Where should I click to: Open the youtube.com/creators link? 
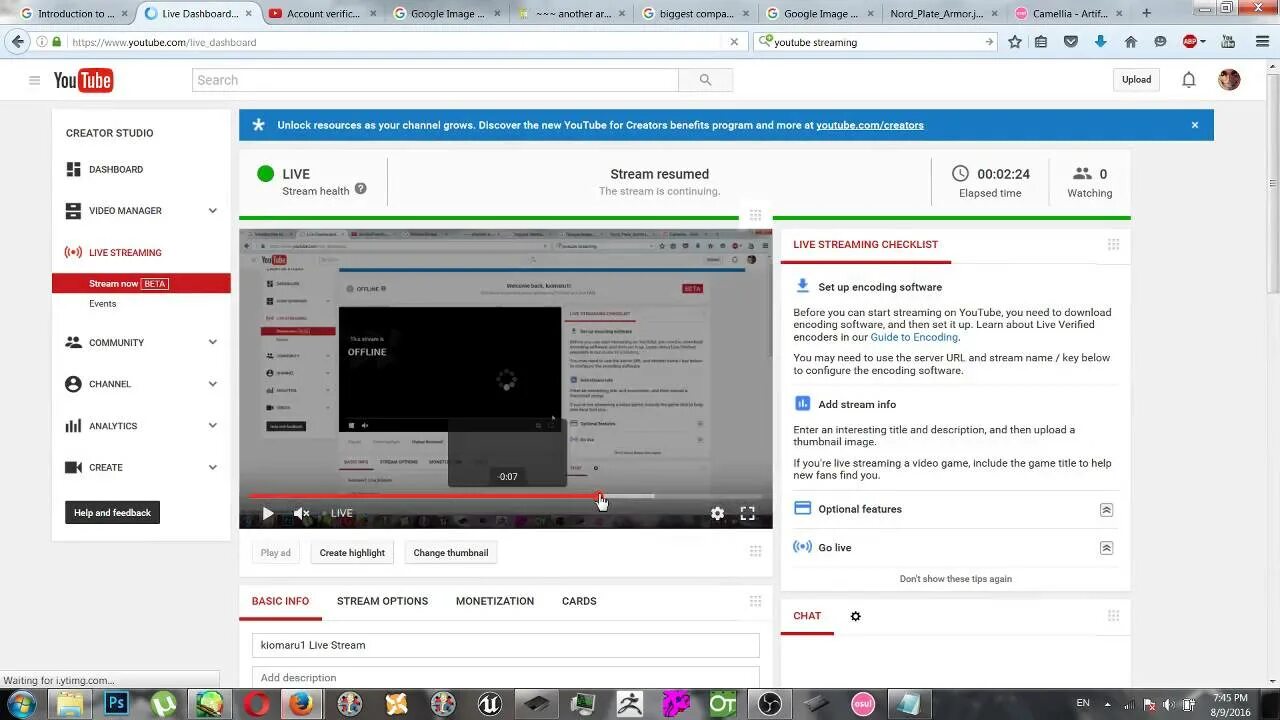pyautogui.click(x=870, y=125)
